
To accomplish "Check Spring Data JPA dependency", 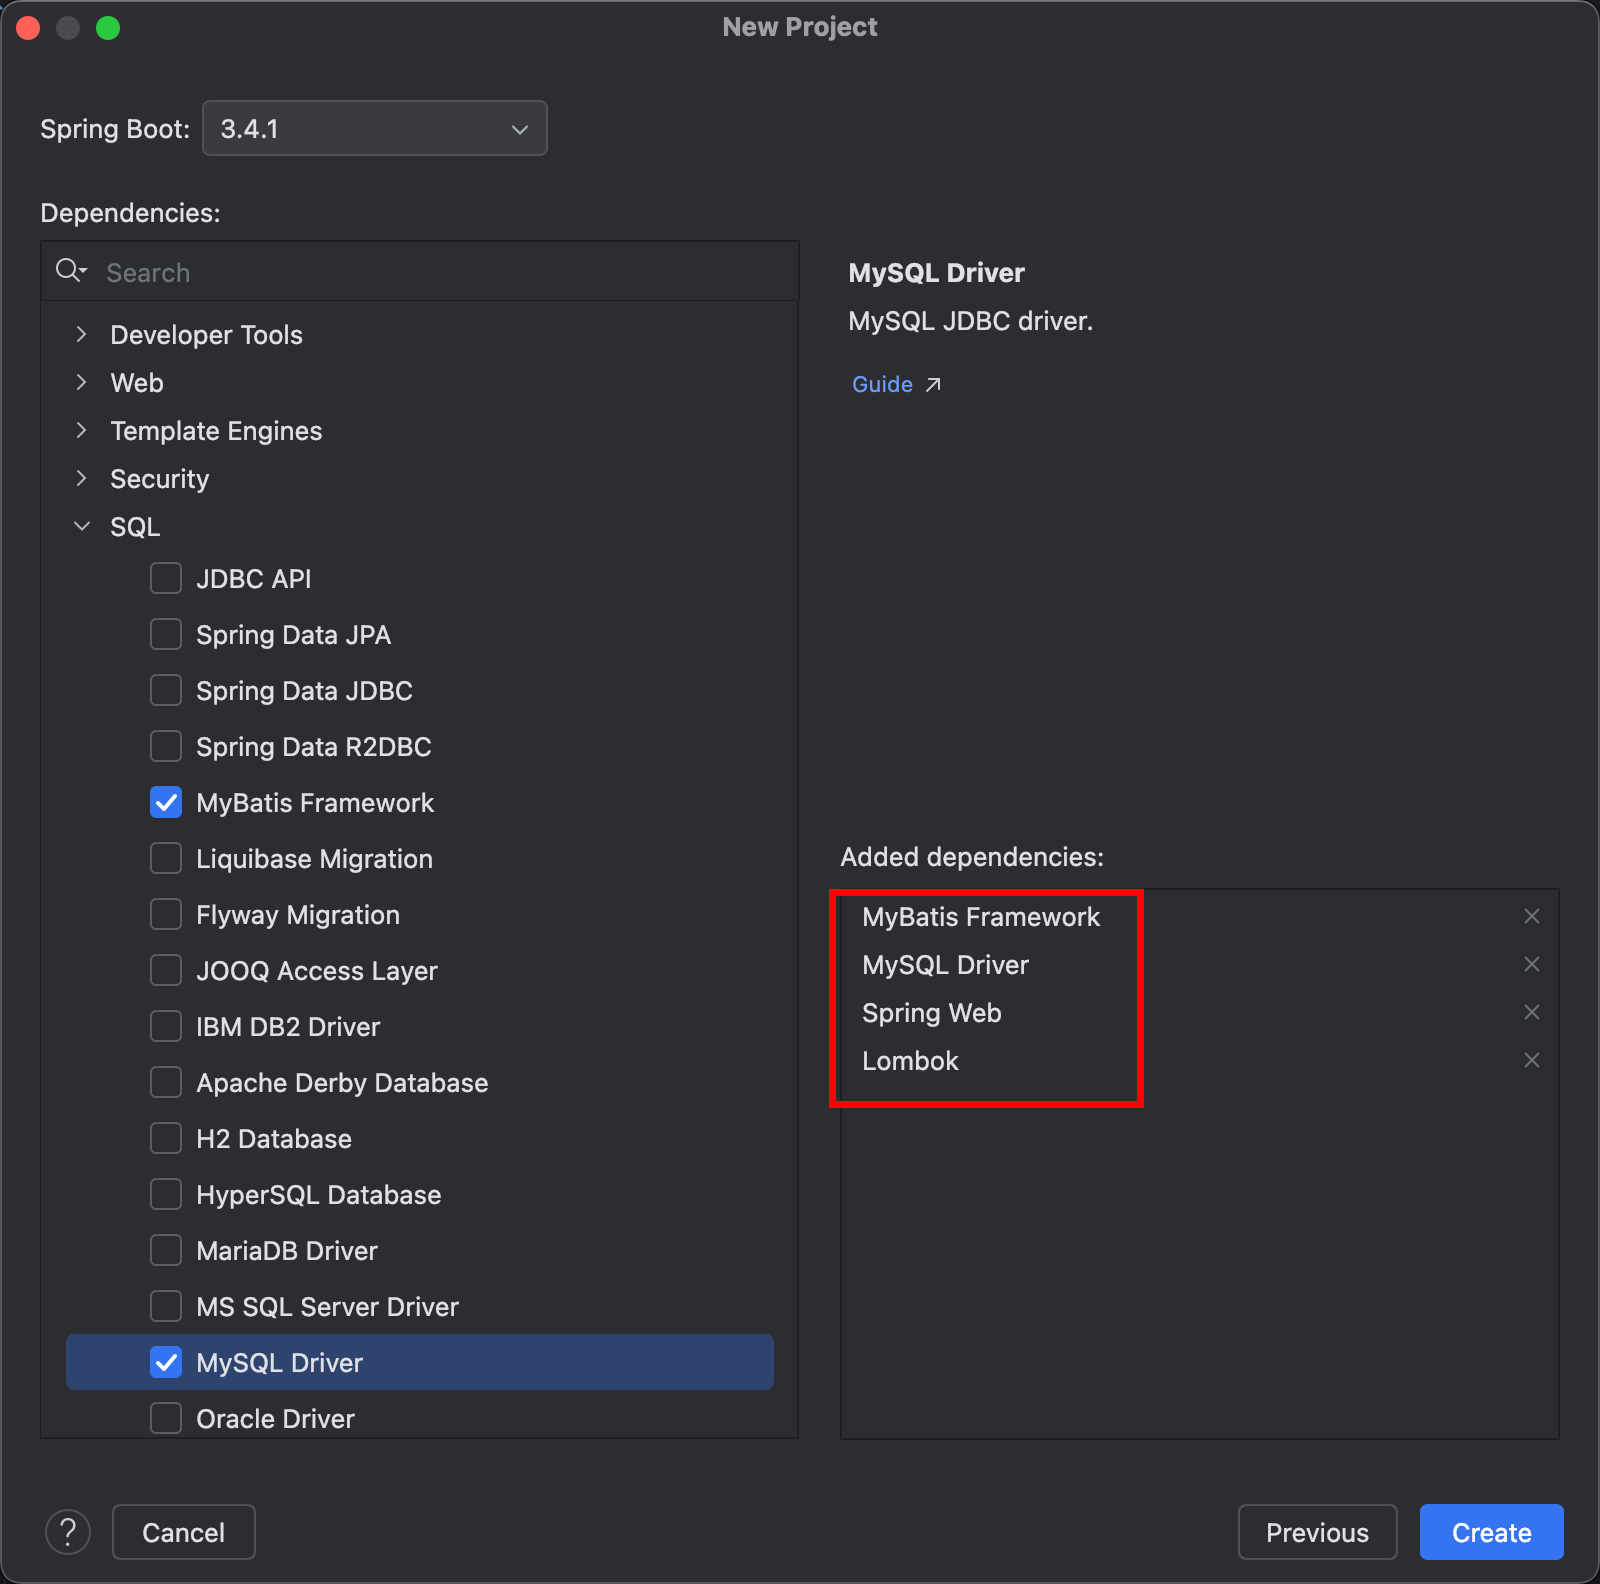I will click(x=166, y=634).
